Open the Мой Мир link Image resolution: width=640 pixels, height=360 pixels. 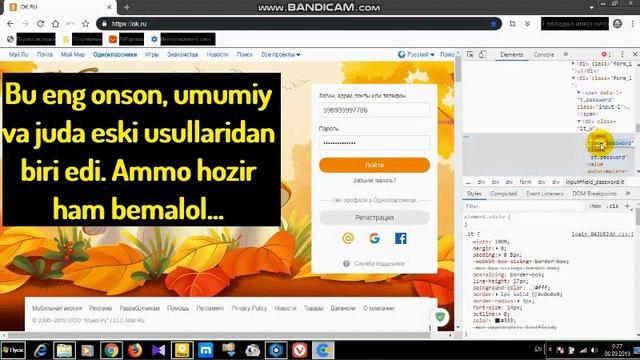(x=73, y=54)
